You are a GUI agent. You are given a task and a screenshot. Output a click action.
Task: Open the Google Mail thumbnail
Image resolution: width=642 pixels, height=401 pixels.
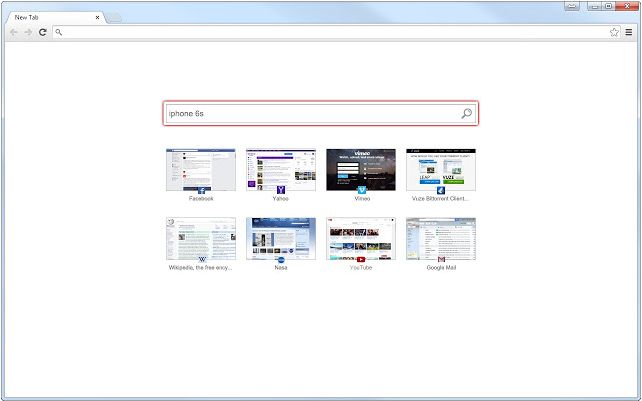click(x=441, y=238)
